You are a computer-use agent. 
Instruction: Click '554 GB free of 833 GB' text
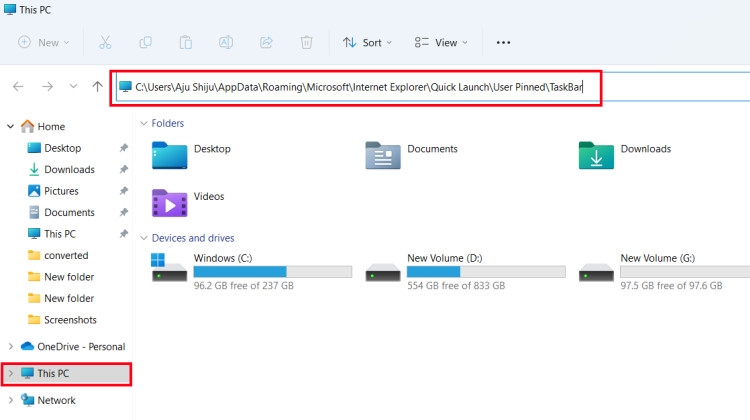pos(456,286)
